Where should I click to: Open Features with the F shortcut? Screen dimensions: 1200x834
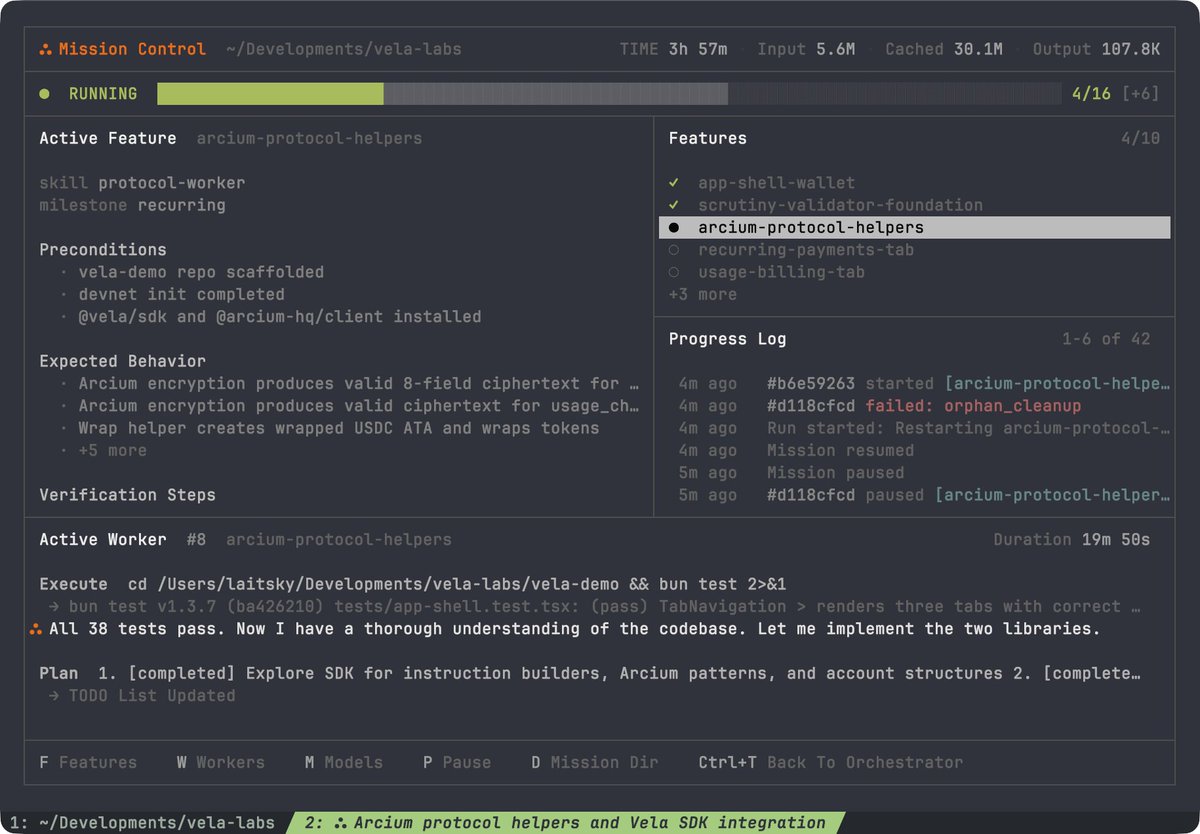tap(88, 762)
